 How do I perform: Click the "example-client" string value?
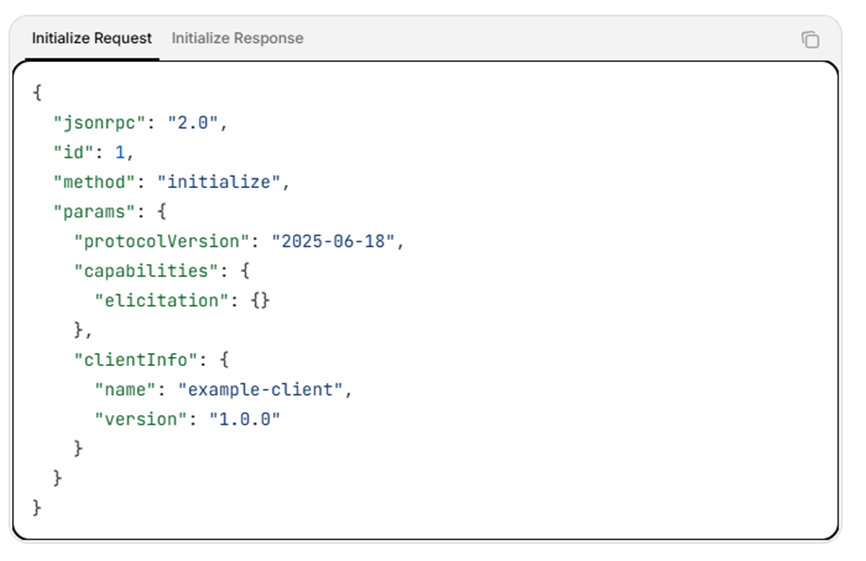click(x=264, y=389)
